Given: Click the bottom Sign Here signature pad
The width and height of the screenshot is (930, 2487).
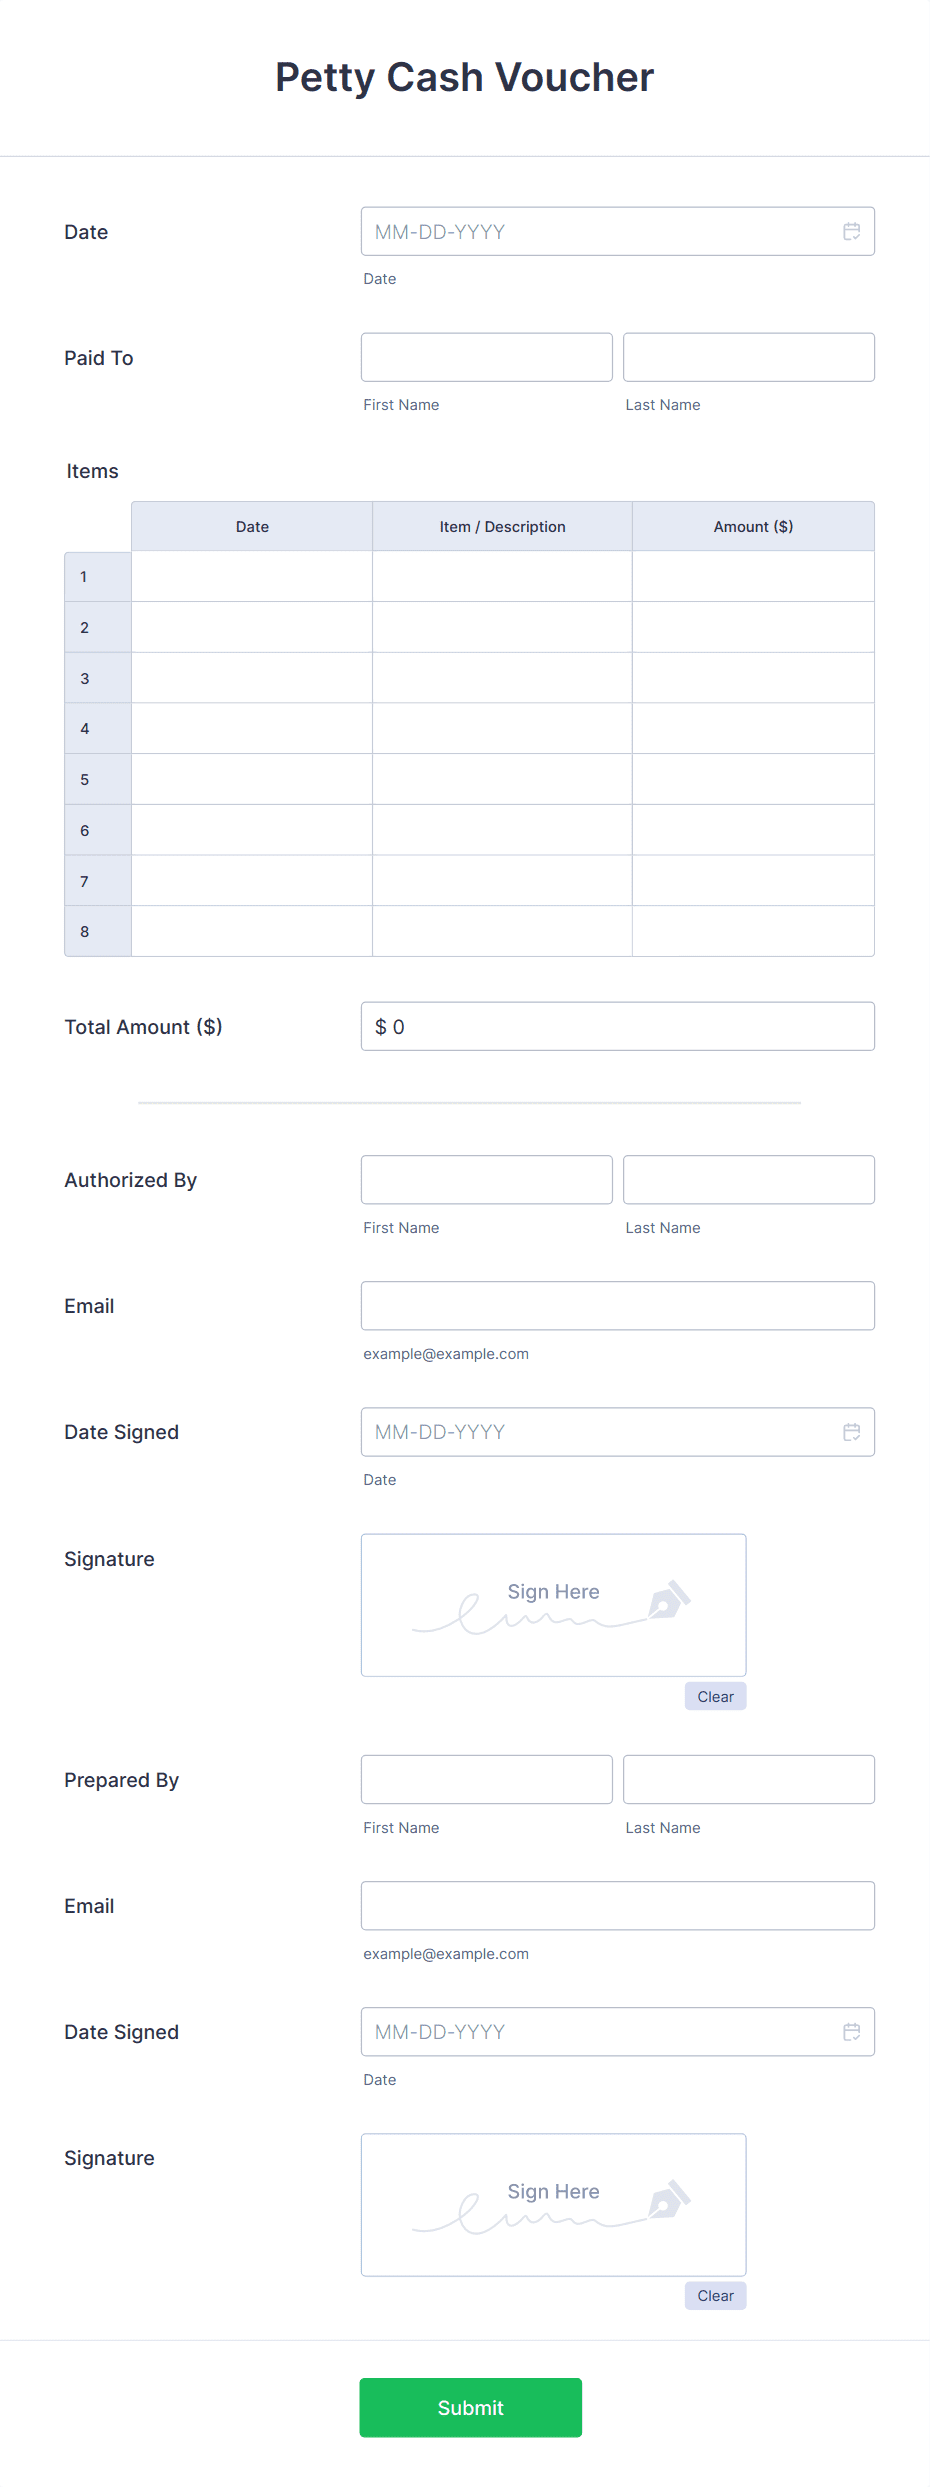Looking at the screenshot, I should pos(553,2204).
